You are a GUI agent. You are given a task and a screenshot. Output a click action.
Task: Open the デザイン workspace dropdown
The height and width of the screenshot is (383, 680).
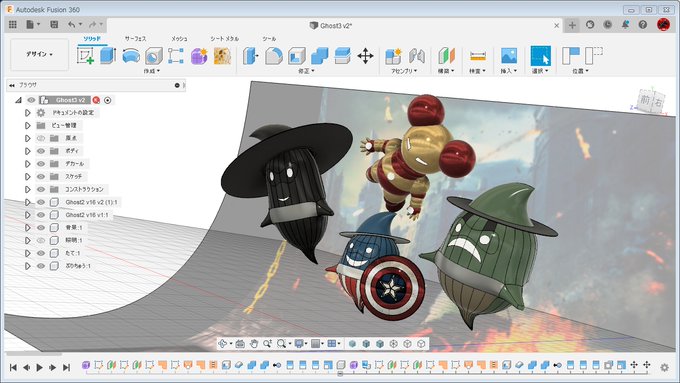[39, 54]
